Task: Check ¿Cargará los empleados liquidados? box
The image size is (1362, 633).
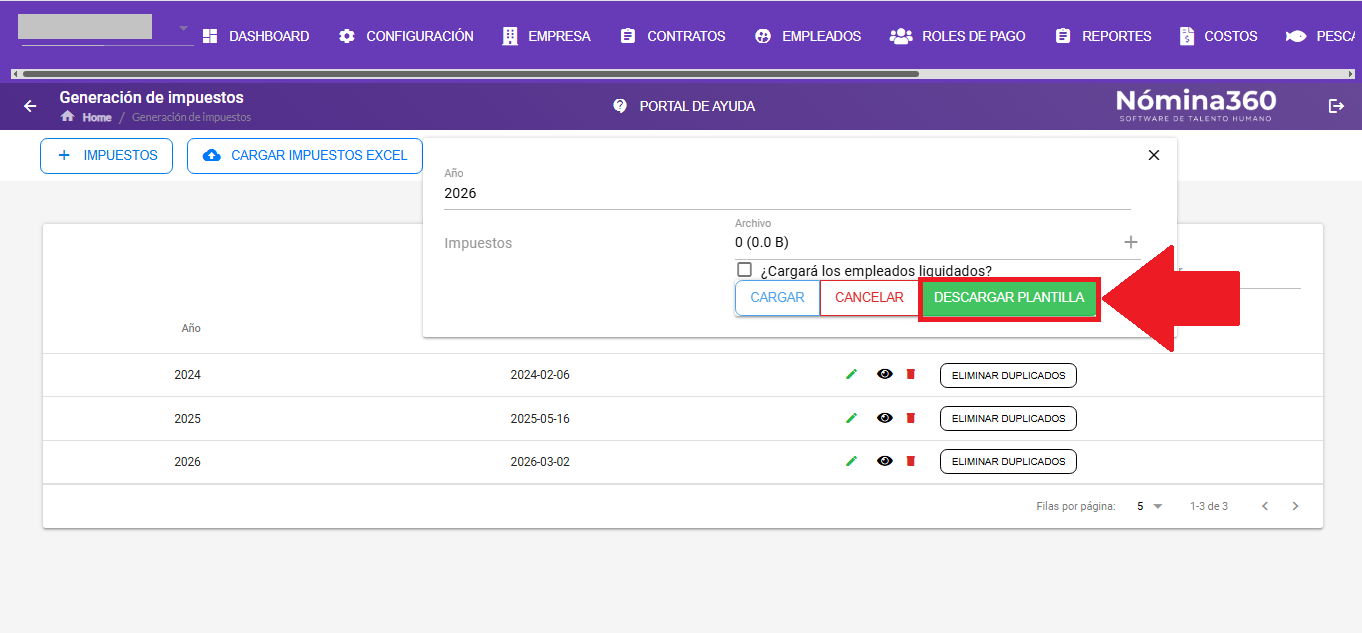Action: click(744, 270)
